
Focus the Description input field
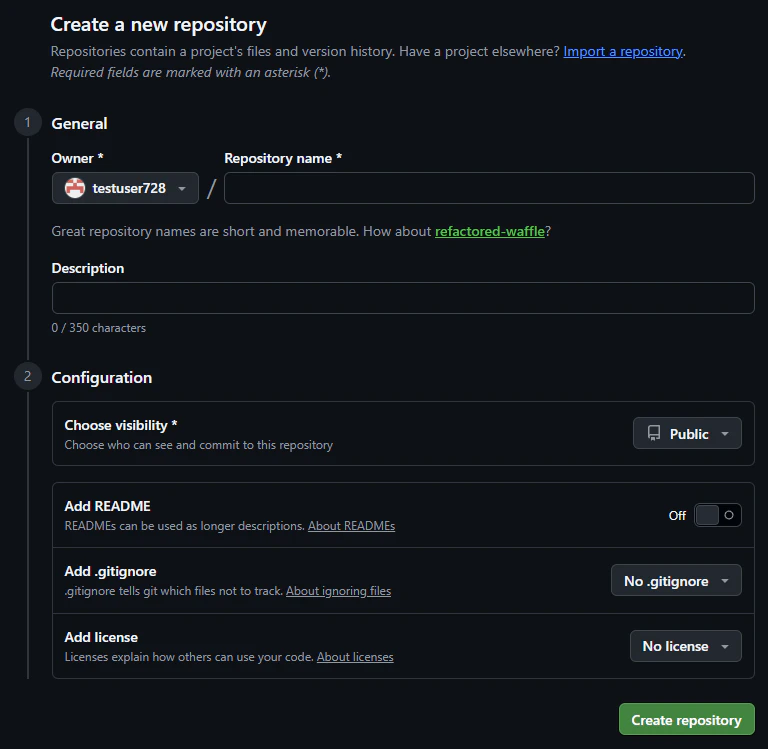403,298
